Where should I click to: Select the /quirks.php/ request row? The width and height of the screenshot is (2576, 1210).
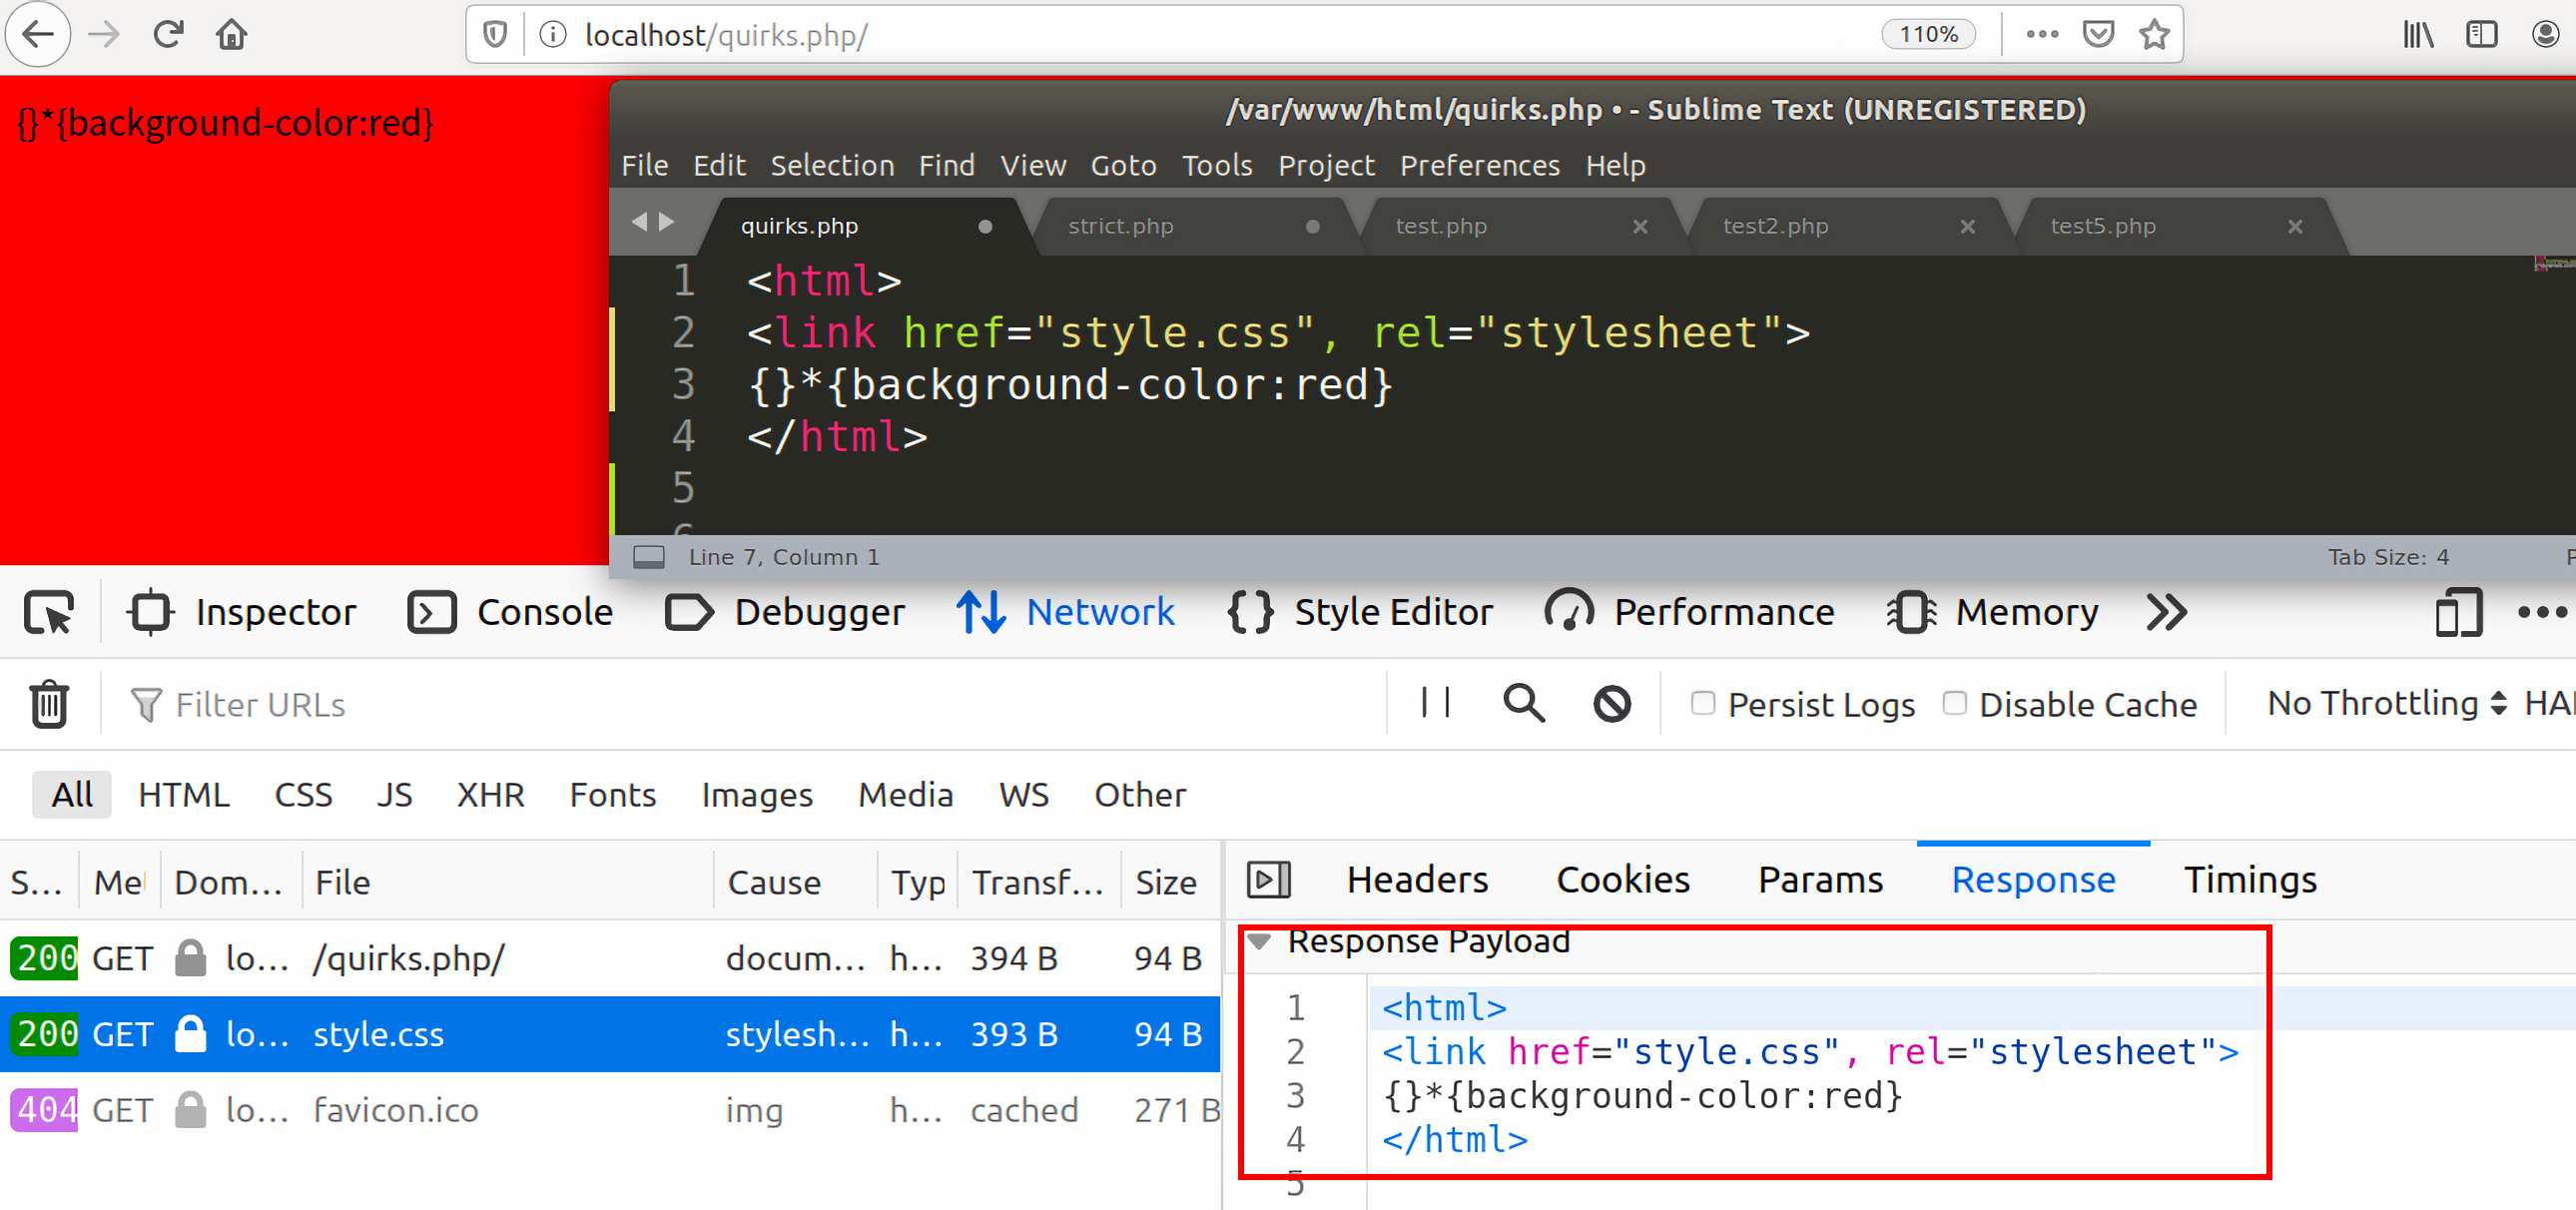point(610,958)
